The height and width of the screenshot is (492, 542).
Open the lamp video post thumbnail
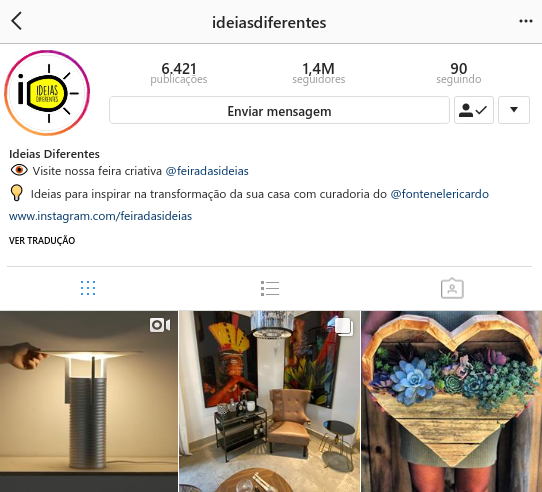click(88, 401)
